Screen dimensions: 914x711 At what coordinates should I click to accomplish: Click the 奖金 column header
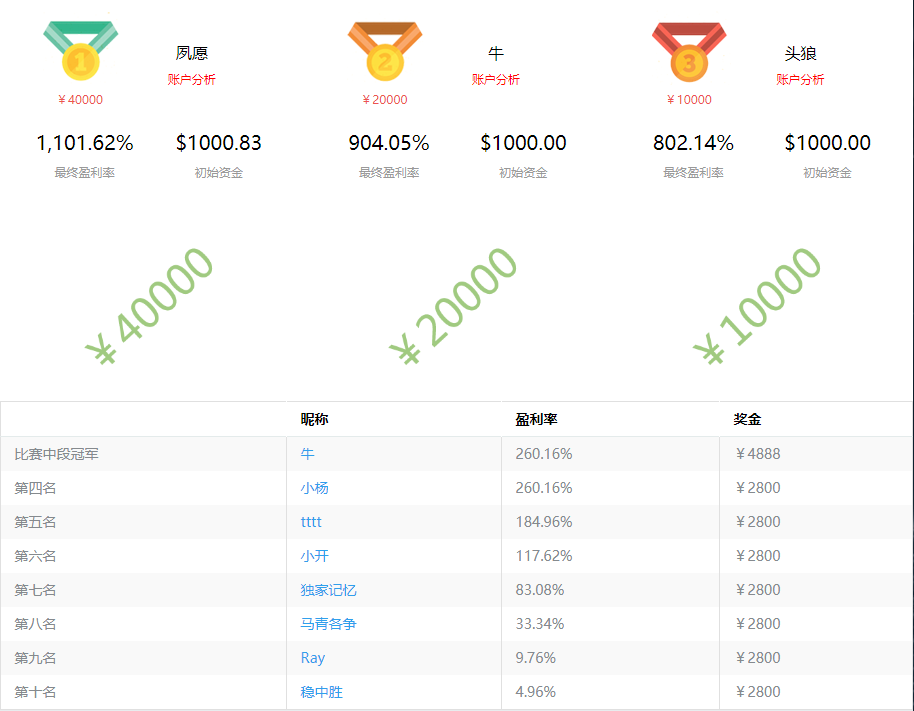747,419
